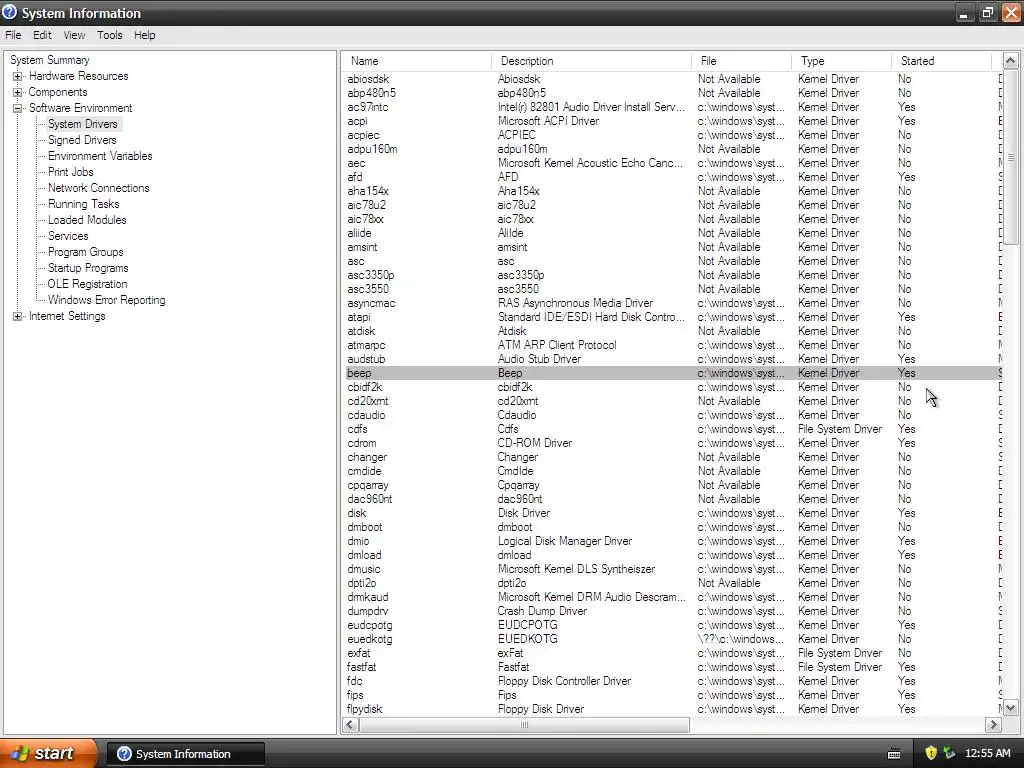
Task: Select Services tree item
Action: (x=68, y=236)
